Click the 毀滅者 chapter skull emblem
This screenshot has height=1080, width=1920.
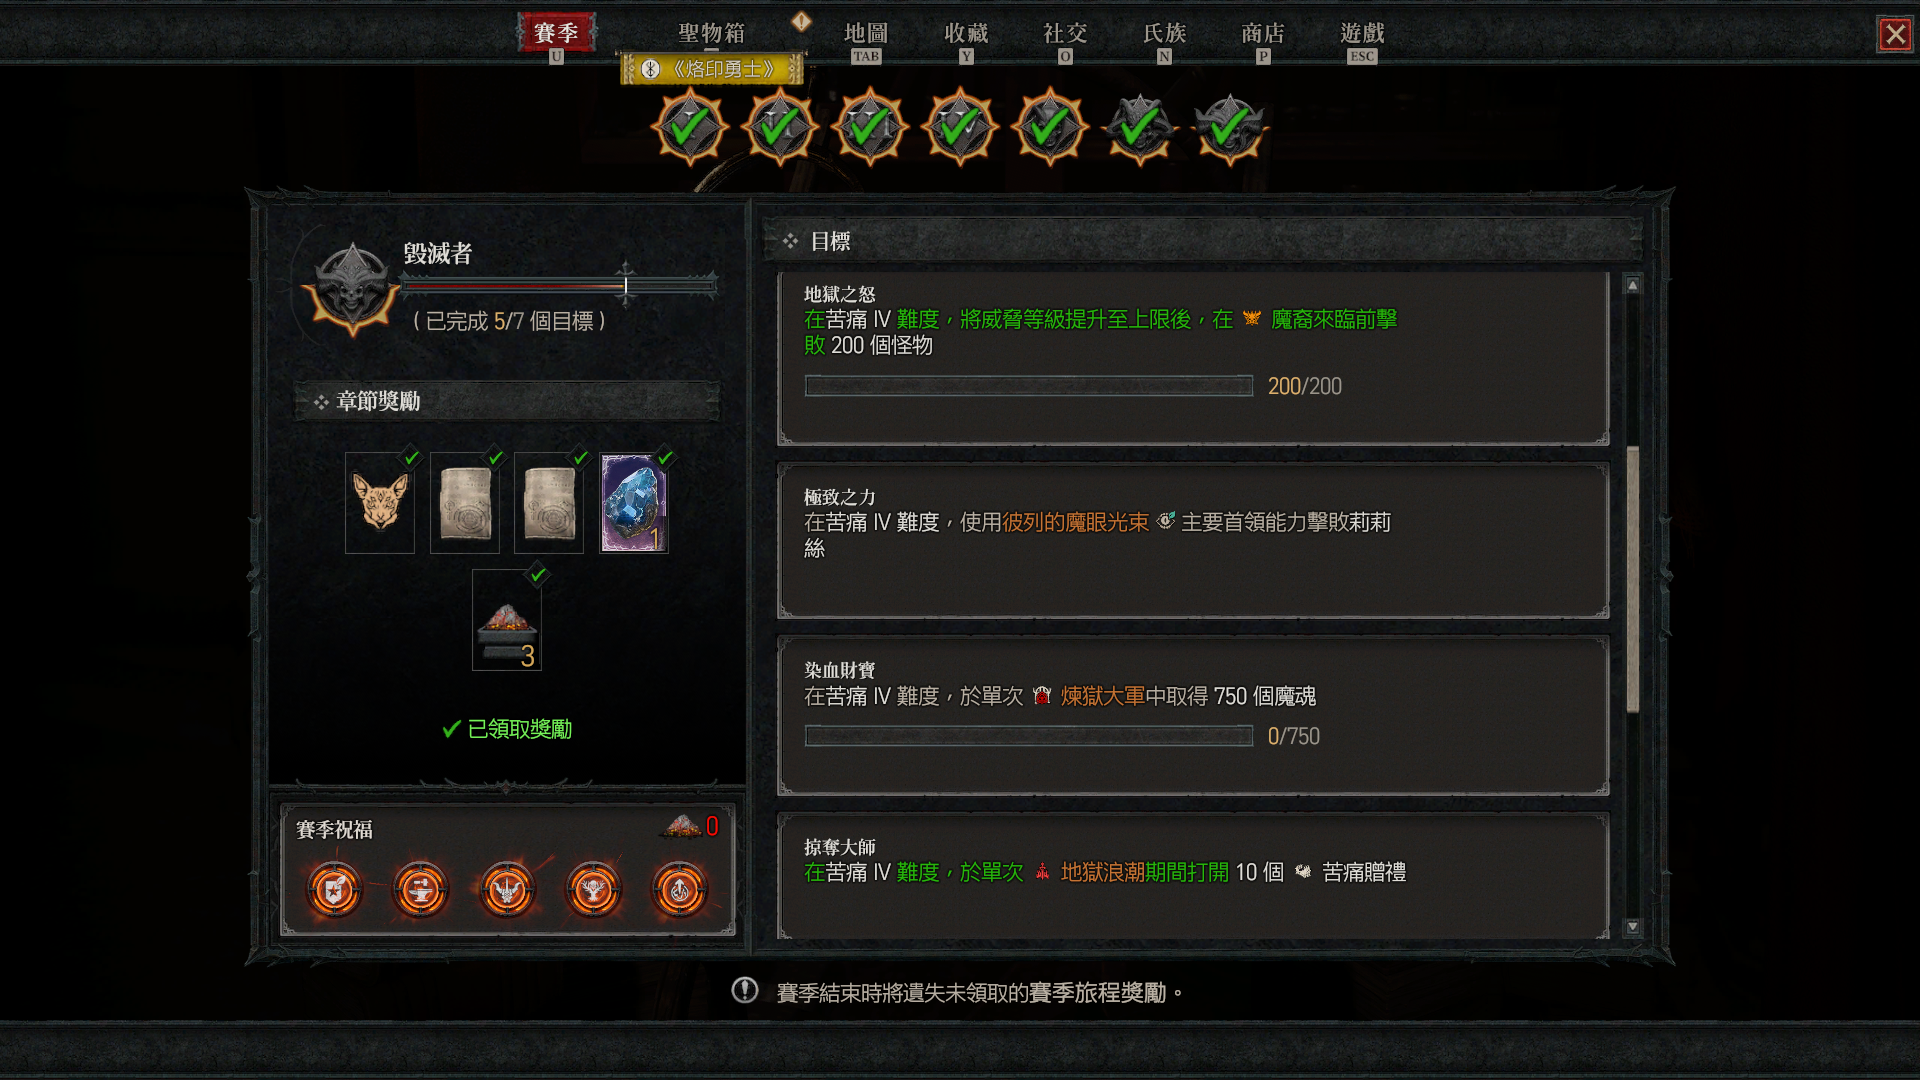351,289
